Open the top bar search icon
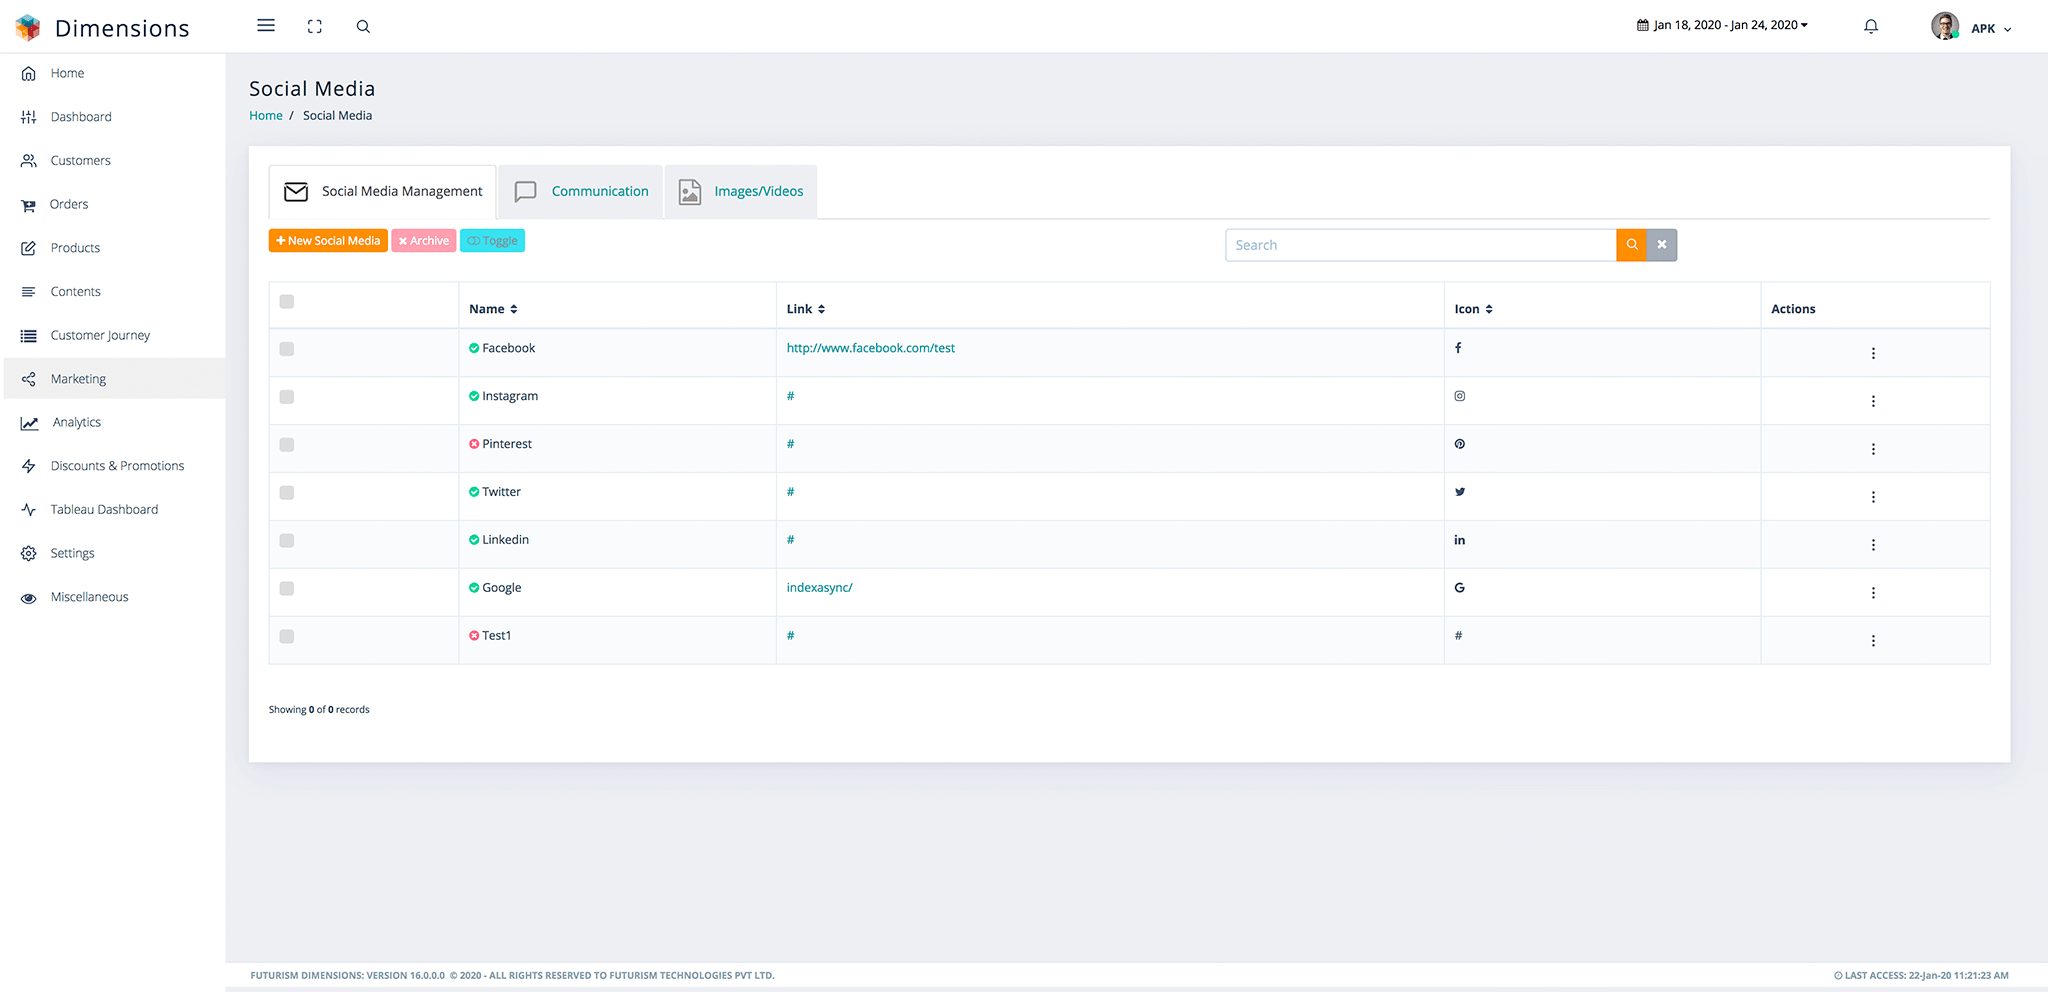Screen dimensions: 2048x992 point(363,27)
